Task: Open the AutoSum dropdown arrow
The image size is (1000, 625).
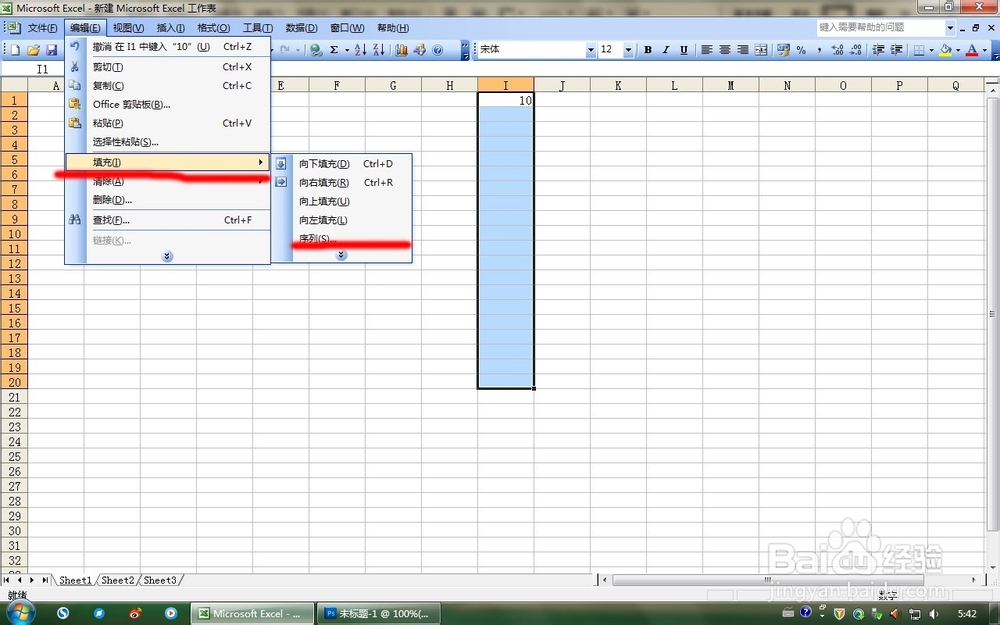Action: [x=346, y=50]
